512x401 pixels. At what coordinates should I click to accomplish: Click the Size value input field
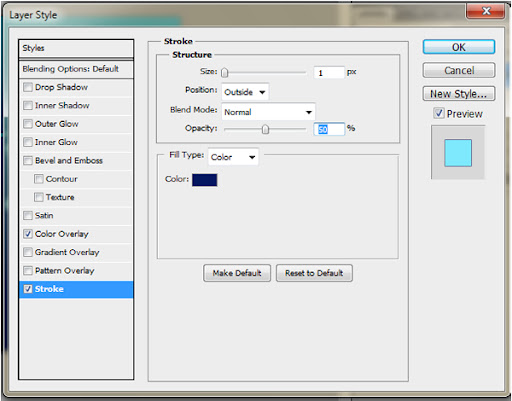point(329,73)
